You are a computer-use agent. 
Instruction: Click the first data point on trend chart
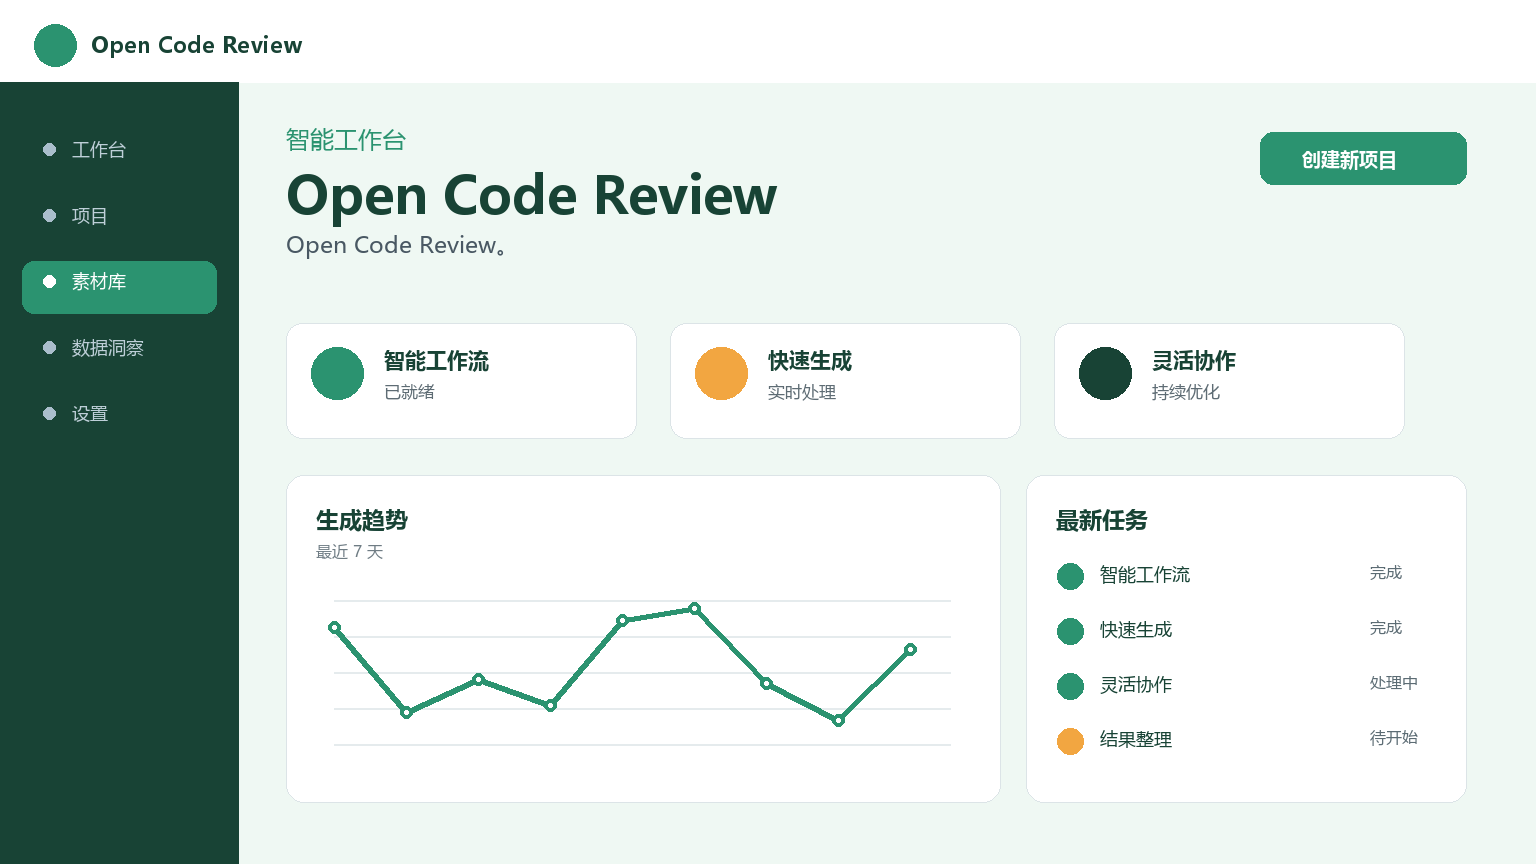point(334,628)
